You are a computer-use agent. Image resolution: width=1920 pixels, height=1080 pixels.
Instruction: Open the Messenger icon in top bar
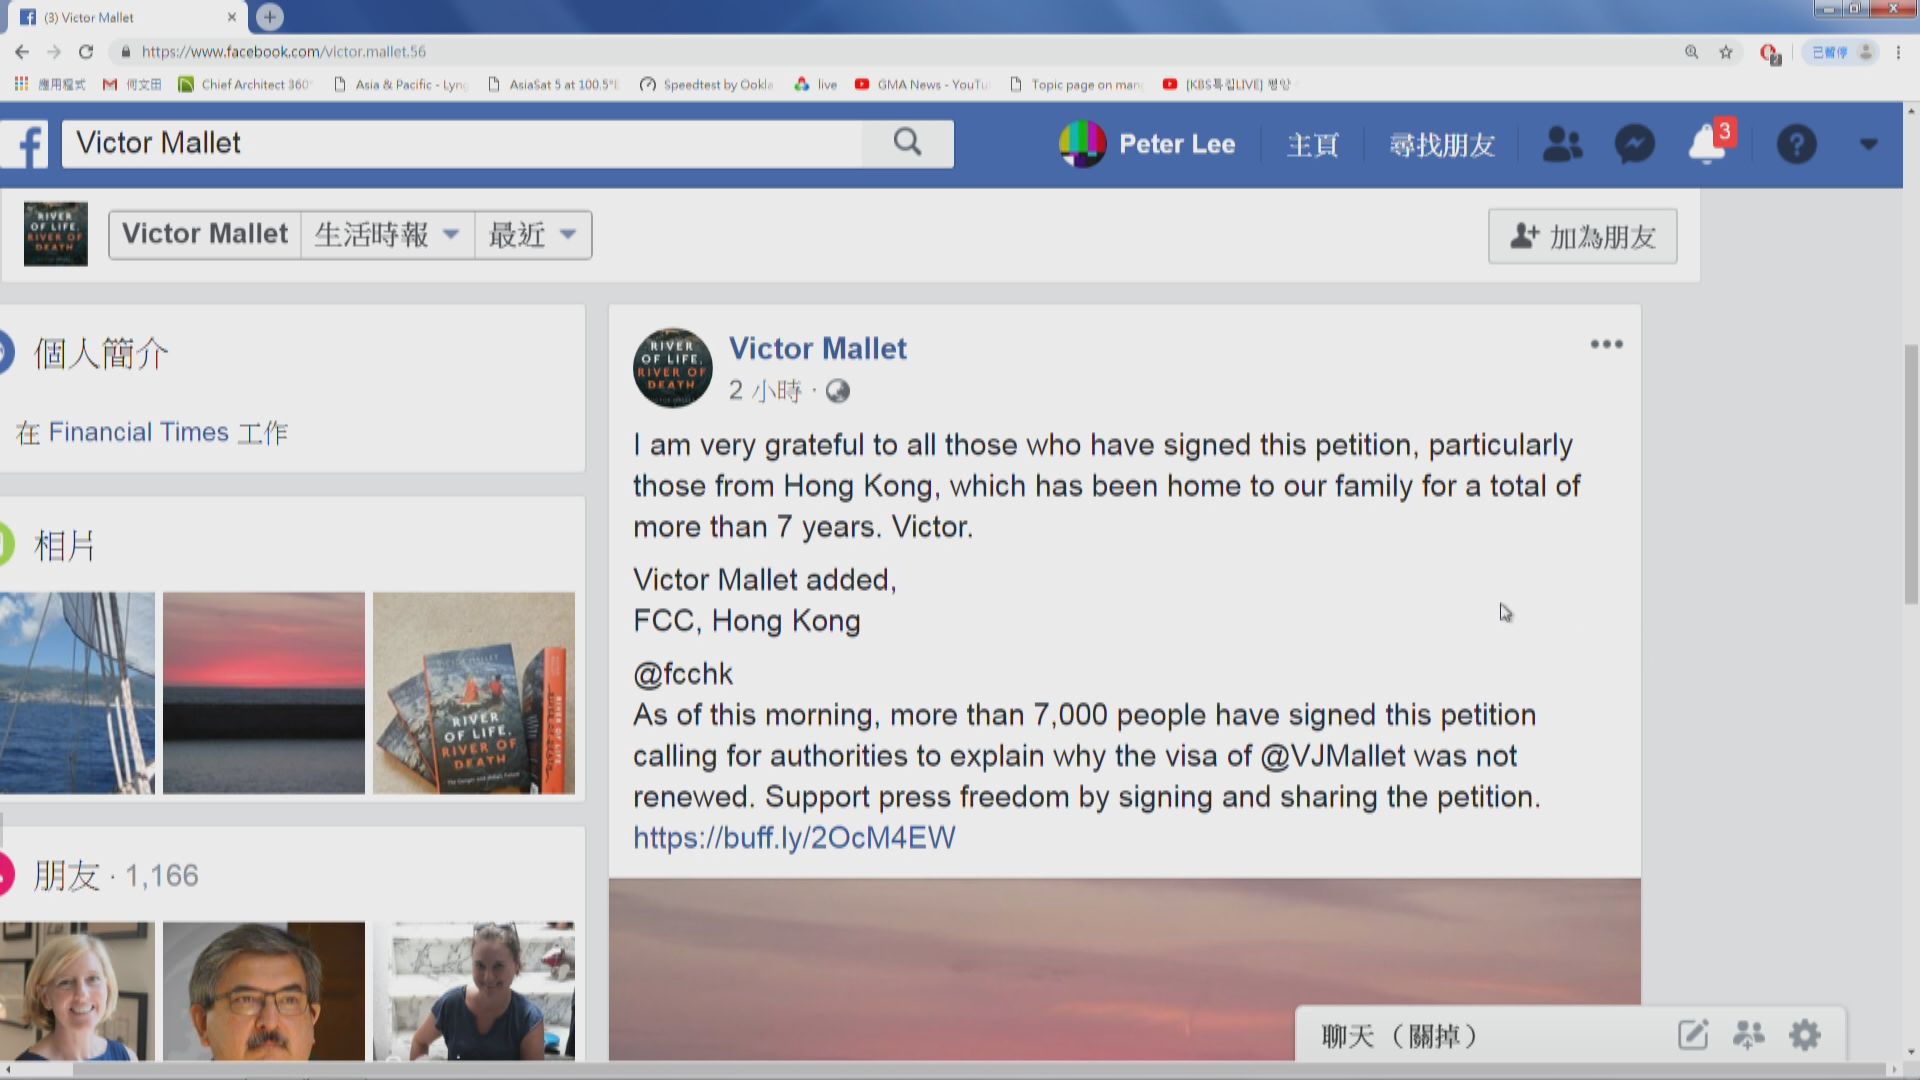[x=1634, y=145]
